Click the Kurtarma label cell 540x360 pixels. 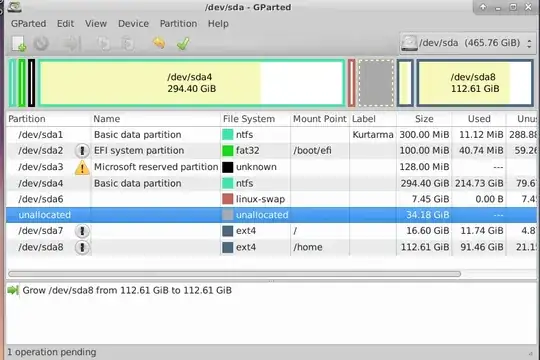[373, 135]
